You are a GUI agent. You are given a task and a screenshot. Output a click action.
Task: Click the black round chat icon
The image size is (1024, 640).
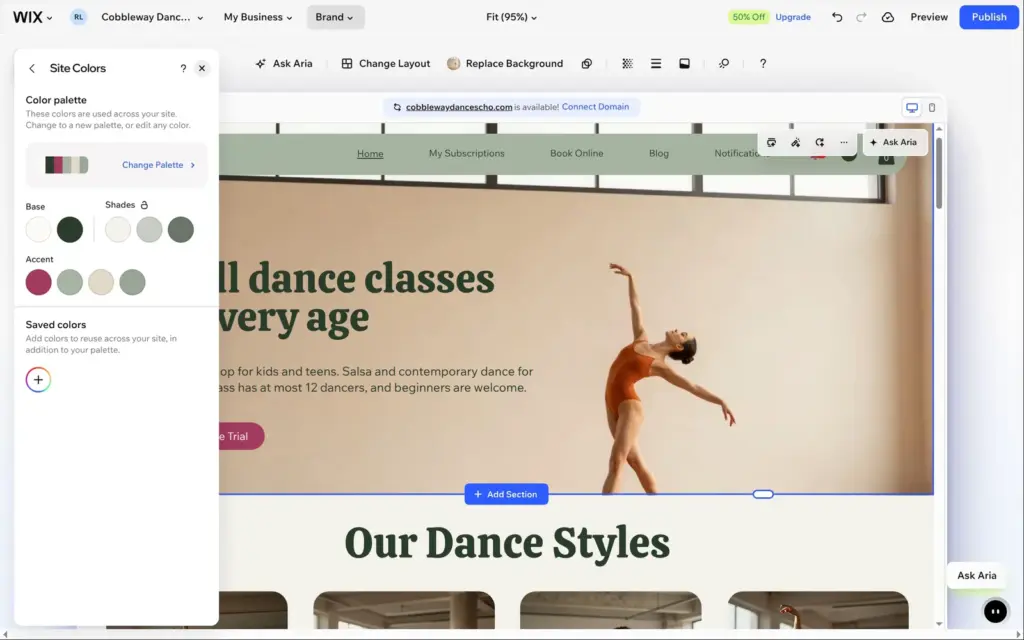995,612
